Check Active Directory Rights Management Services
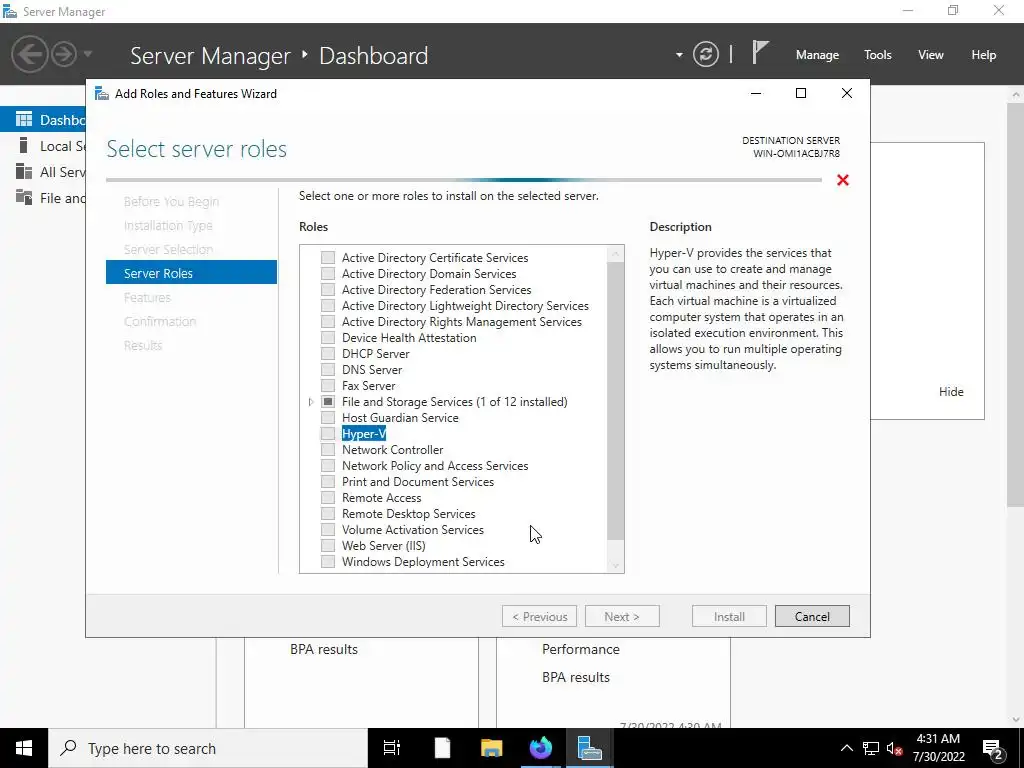 [x=328, y=321]
